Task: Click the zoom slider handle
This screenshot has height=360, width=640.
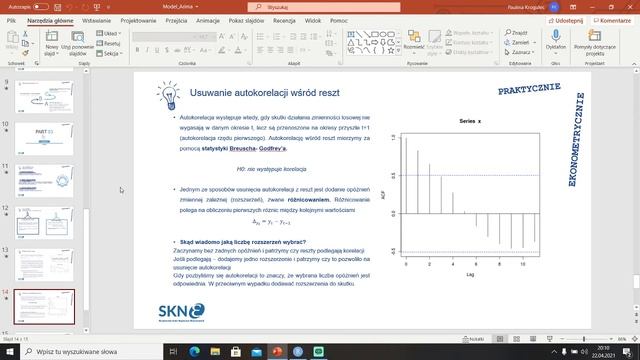Action: 584,339
